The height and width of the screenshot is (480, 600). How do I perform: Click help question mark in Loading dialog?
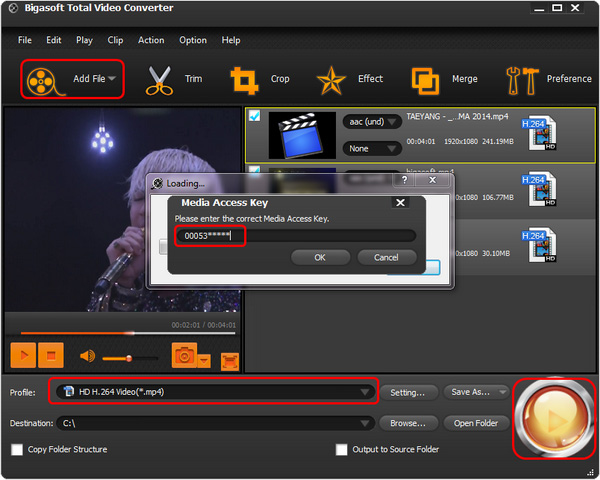[404, 180]
